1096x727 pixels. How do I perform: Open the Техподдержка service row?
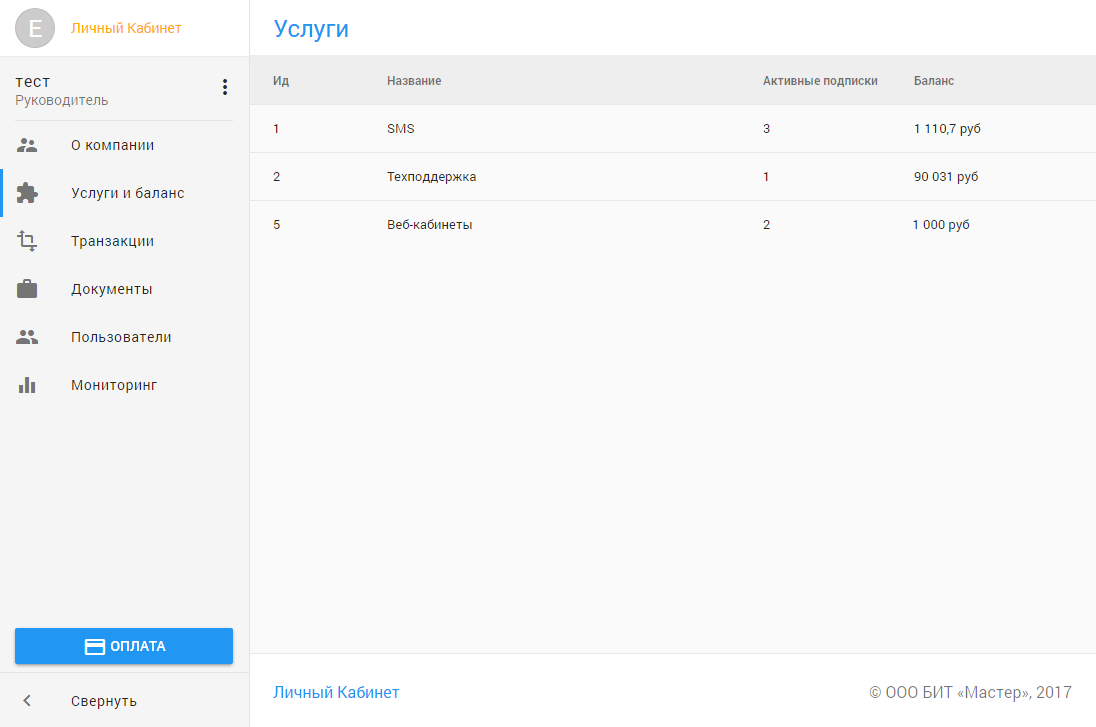[x=431, y=177]
